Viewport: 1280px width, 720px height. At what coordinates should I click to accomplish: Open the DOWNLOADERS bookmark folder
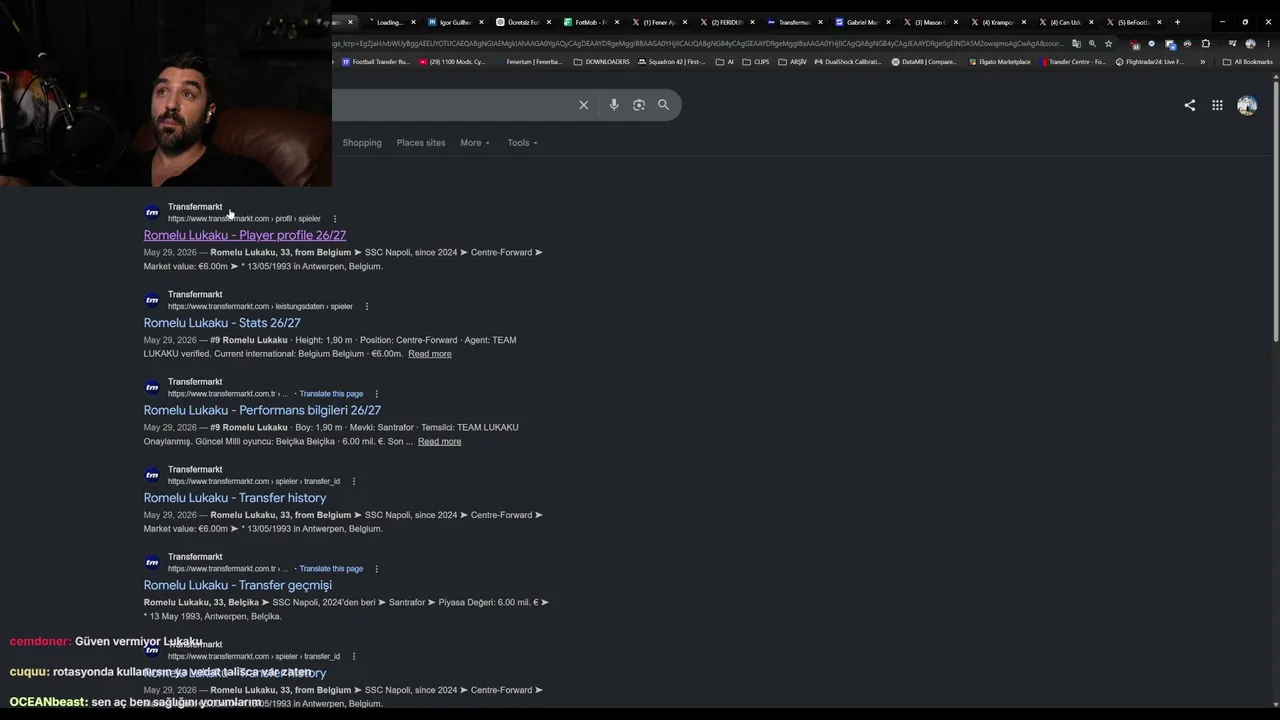coord(602,62)
